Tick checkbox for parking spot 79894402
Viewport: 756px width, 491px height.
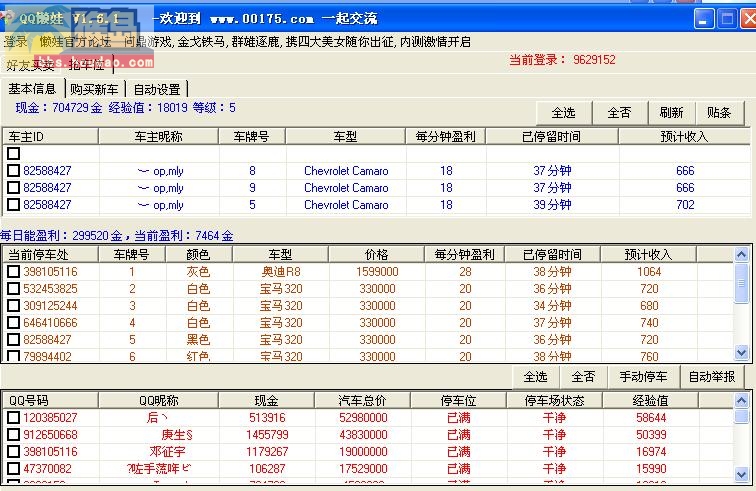point(14,356)
